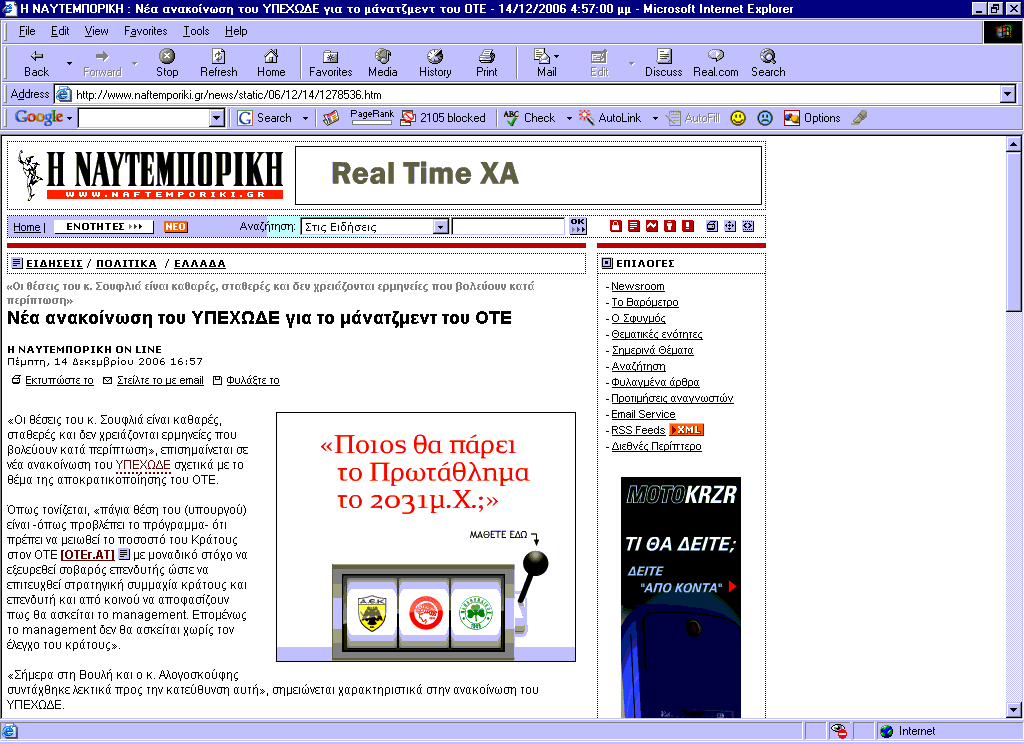This screenshot has width=1024, height=744.
Task: Click the ΠΟΛΙΤΙΚΑ breadcrumb link
Action: click(x=126, y=263)
